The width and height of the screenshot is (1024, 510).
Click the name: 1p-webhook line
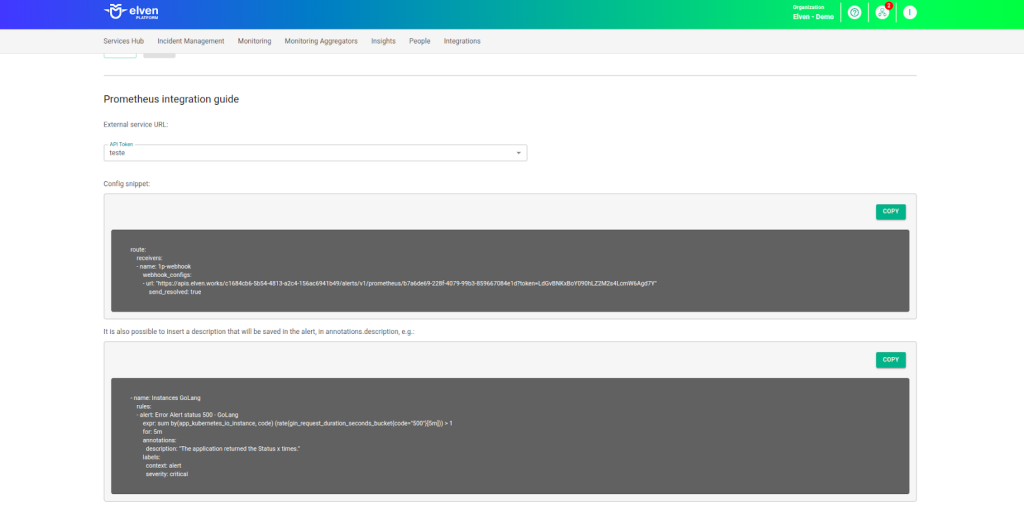pyautogui.click(x=164, y=266)
